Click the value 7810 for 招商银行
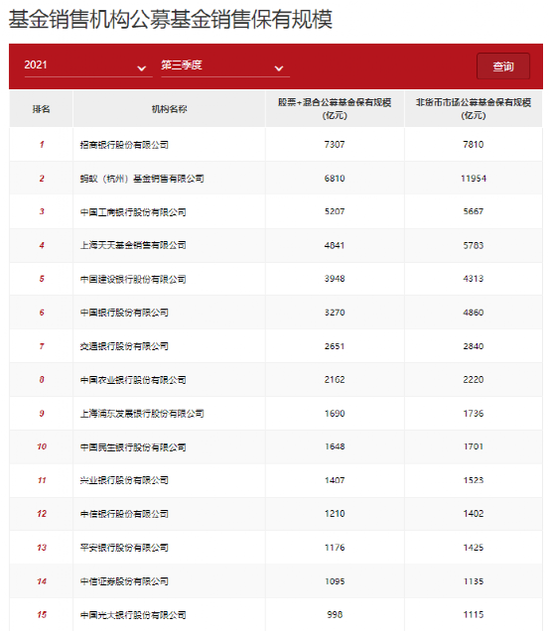550x631 pixels. point(473,144)
